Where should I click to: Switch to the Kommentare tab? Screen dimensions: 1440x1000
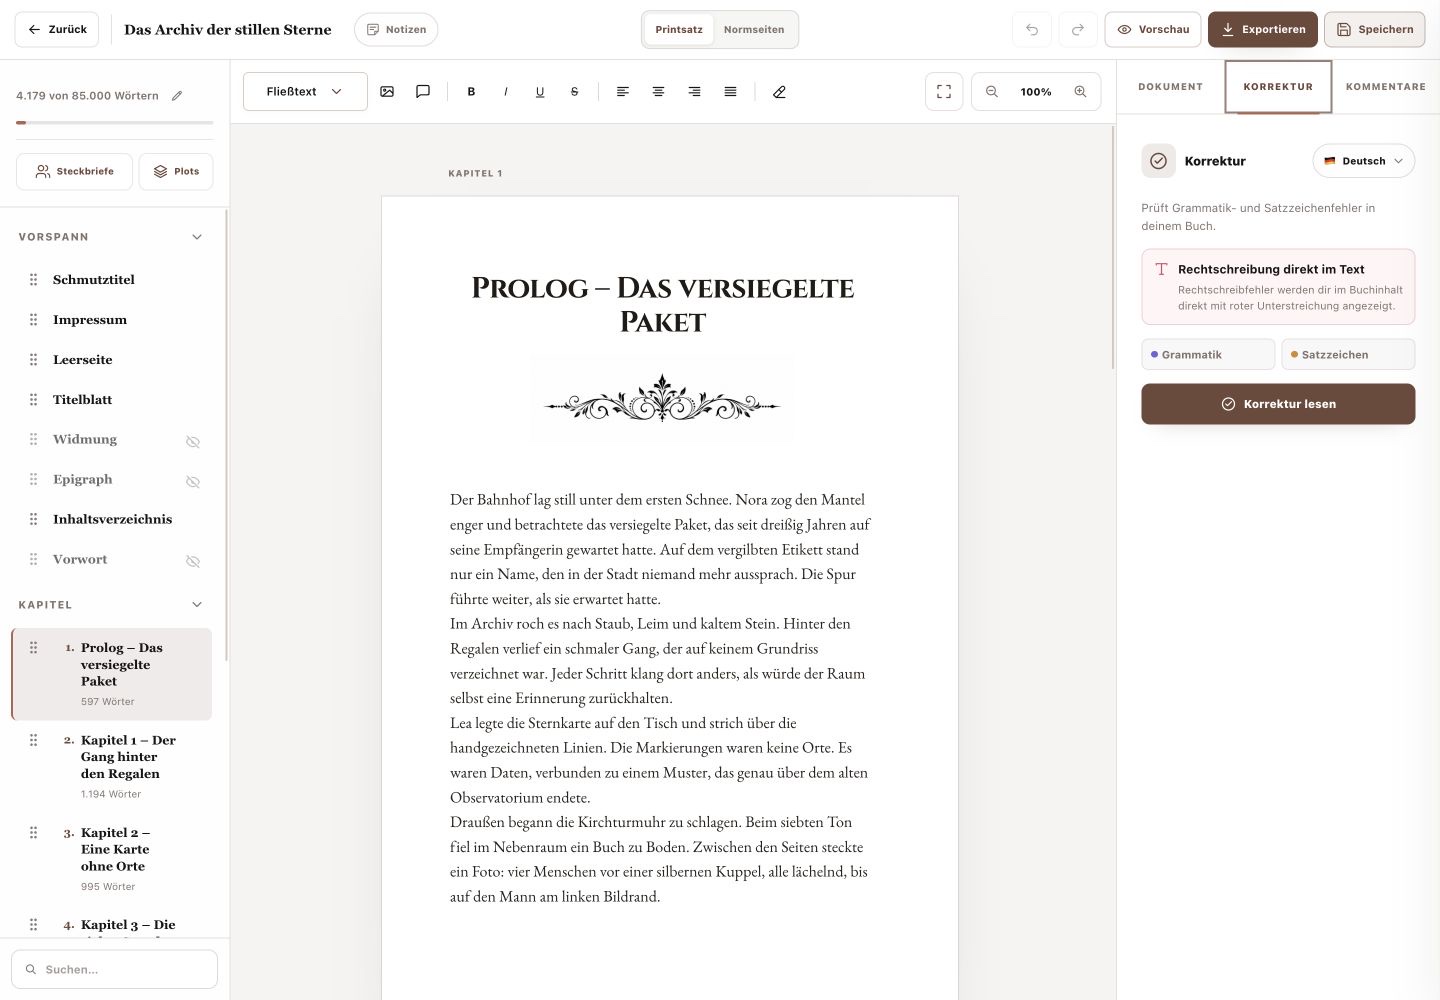(1386, 87)
